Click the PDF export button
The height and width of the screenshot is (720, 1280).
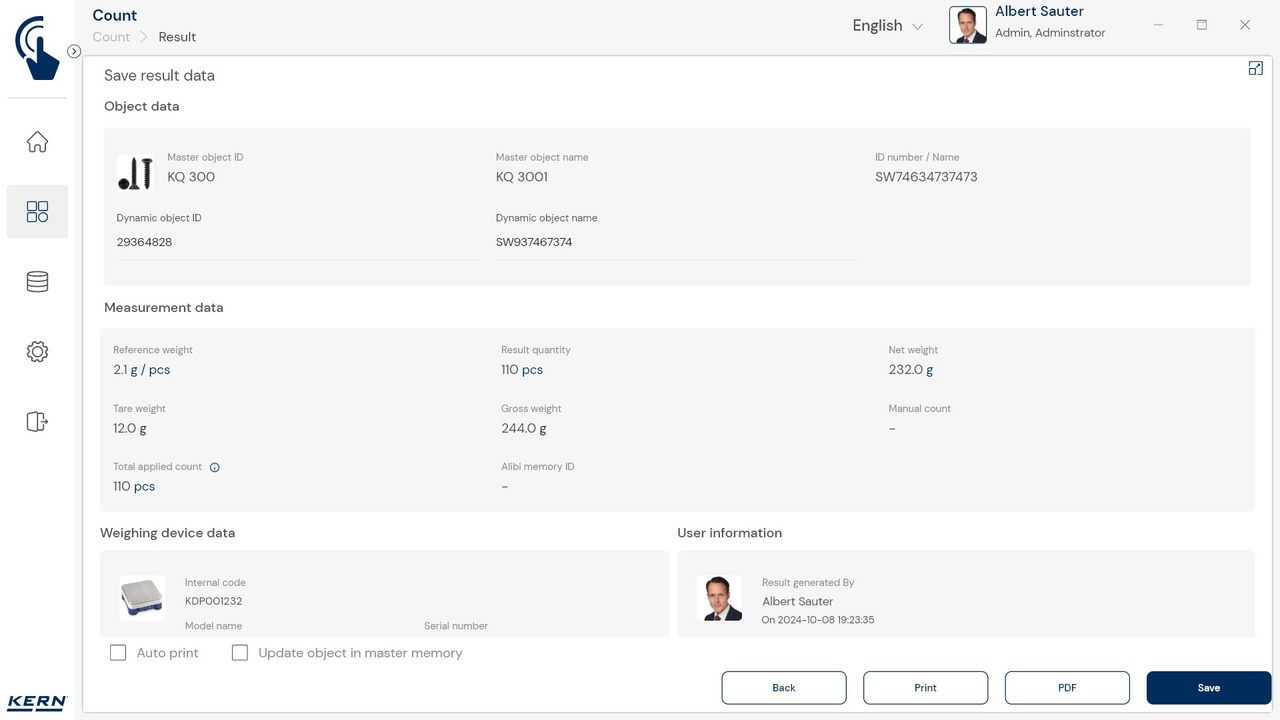(x=1067, y=688)
